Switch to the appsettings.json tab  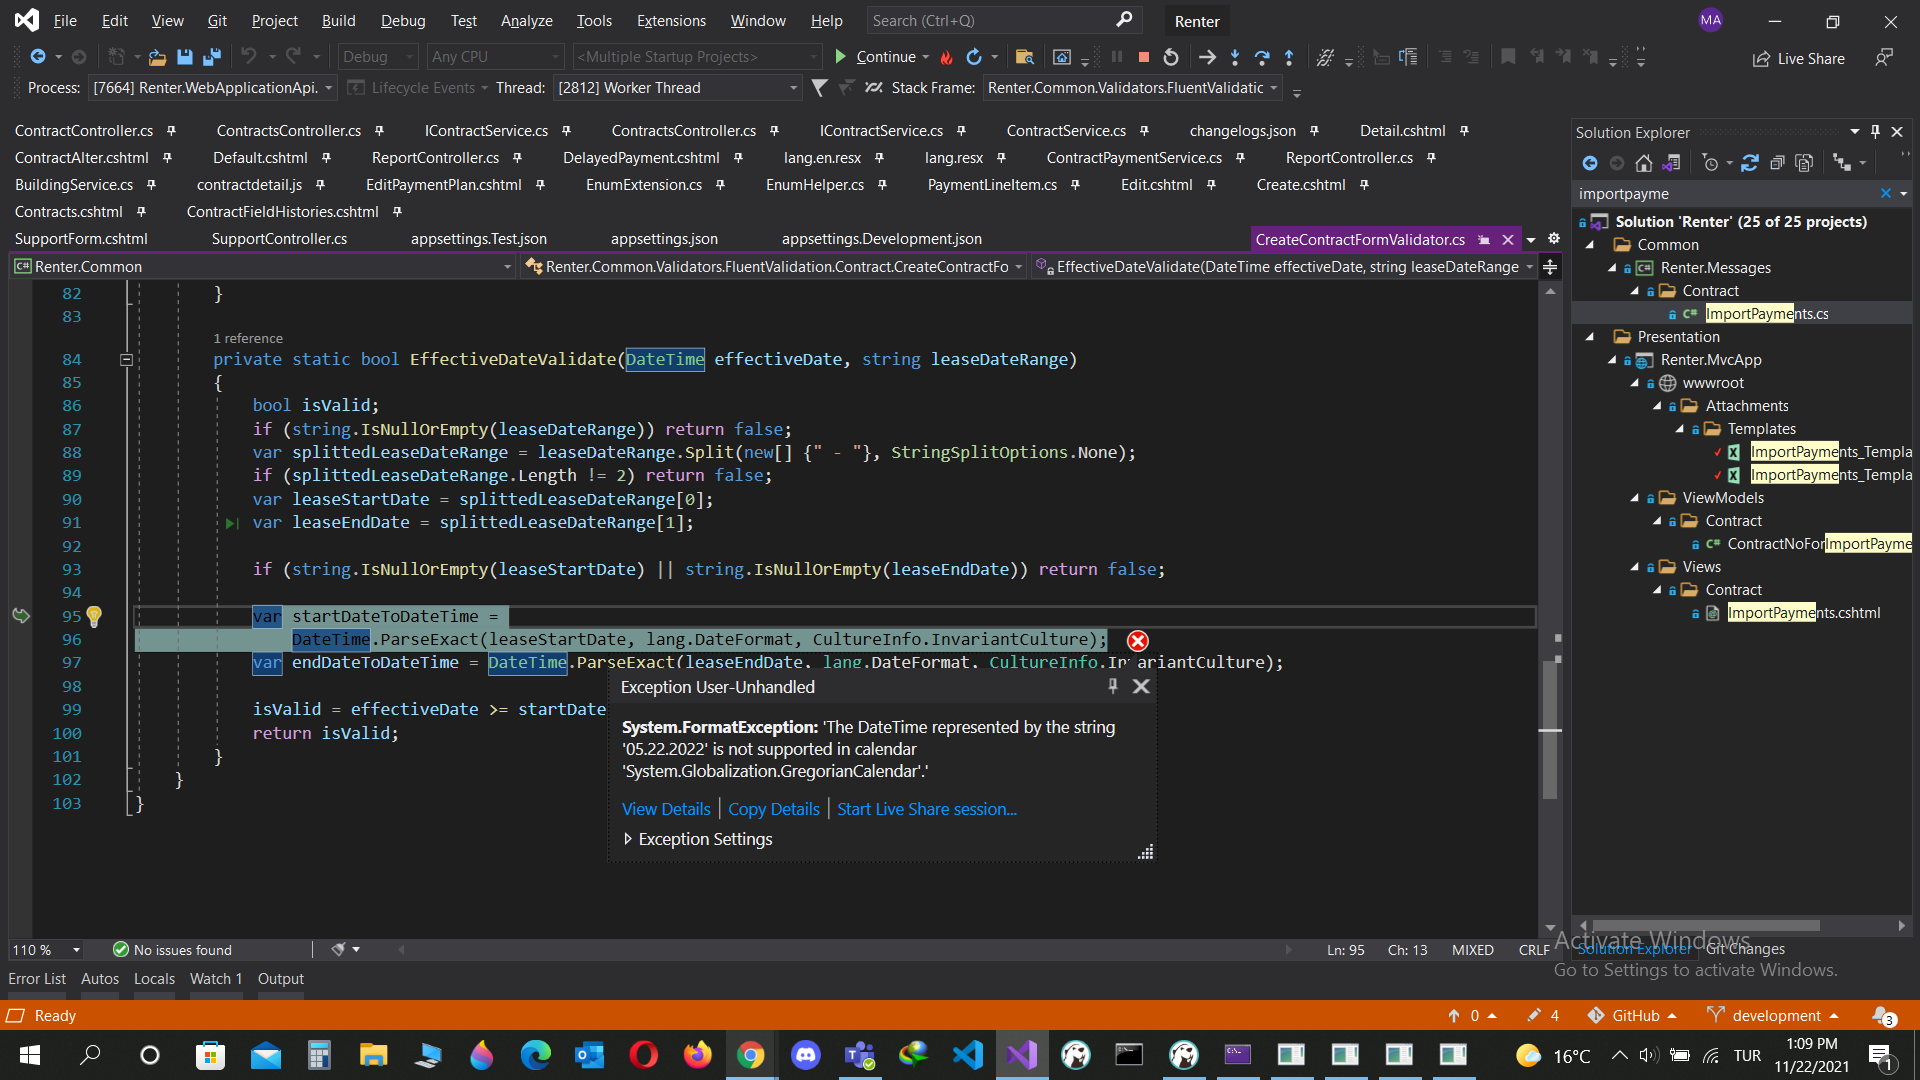tap(664, 239)
